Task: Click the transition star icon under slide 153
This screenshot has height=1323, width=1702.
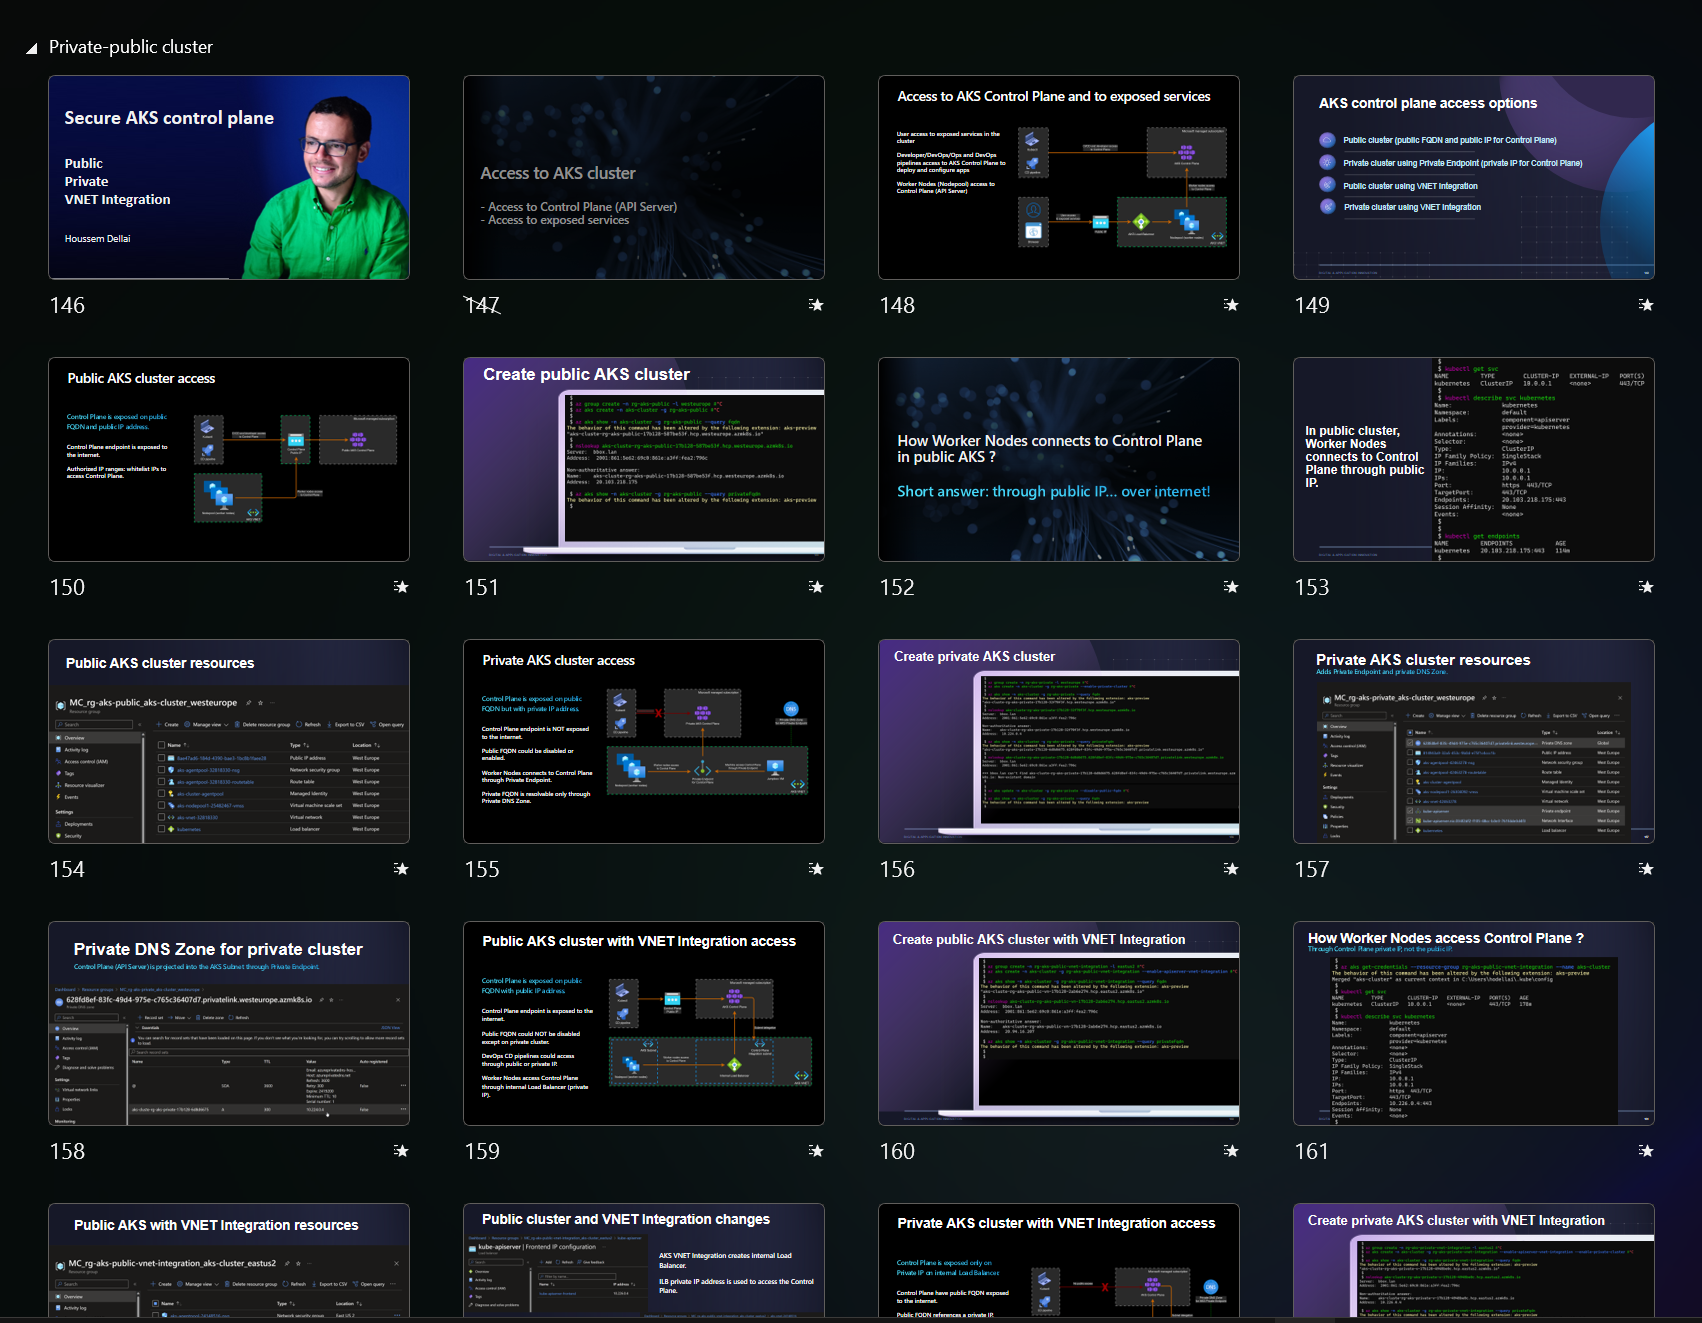Action: pyautogui.click(x=1646, y=587)
